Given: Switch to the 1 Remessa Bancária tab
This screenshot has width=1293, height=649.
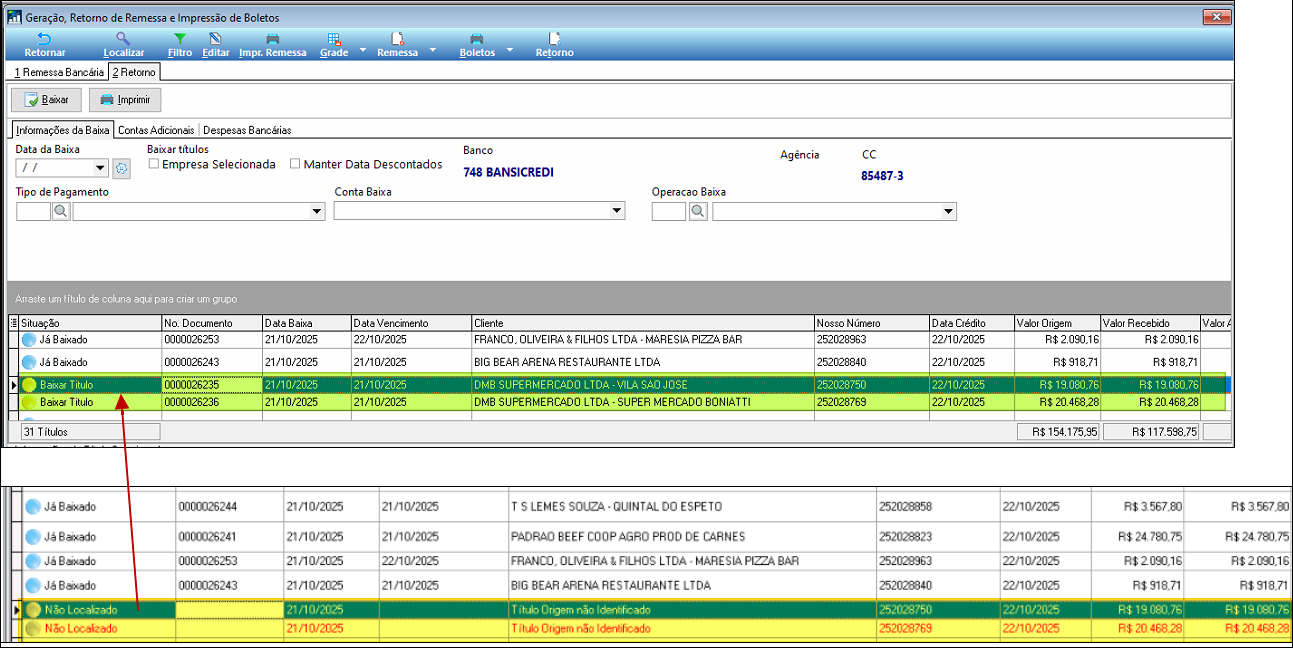Looking at the screenshot, I should tap(57, 72).
